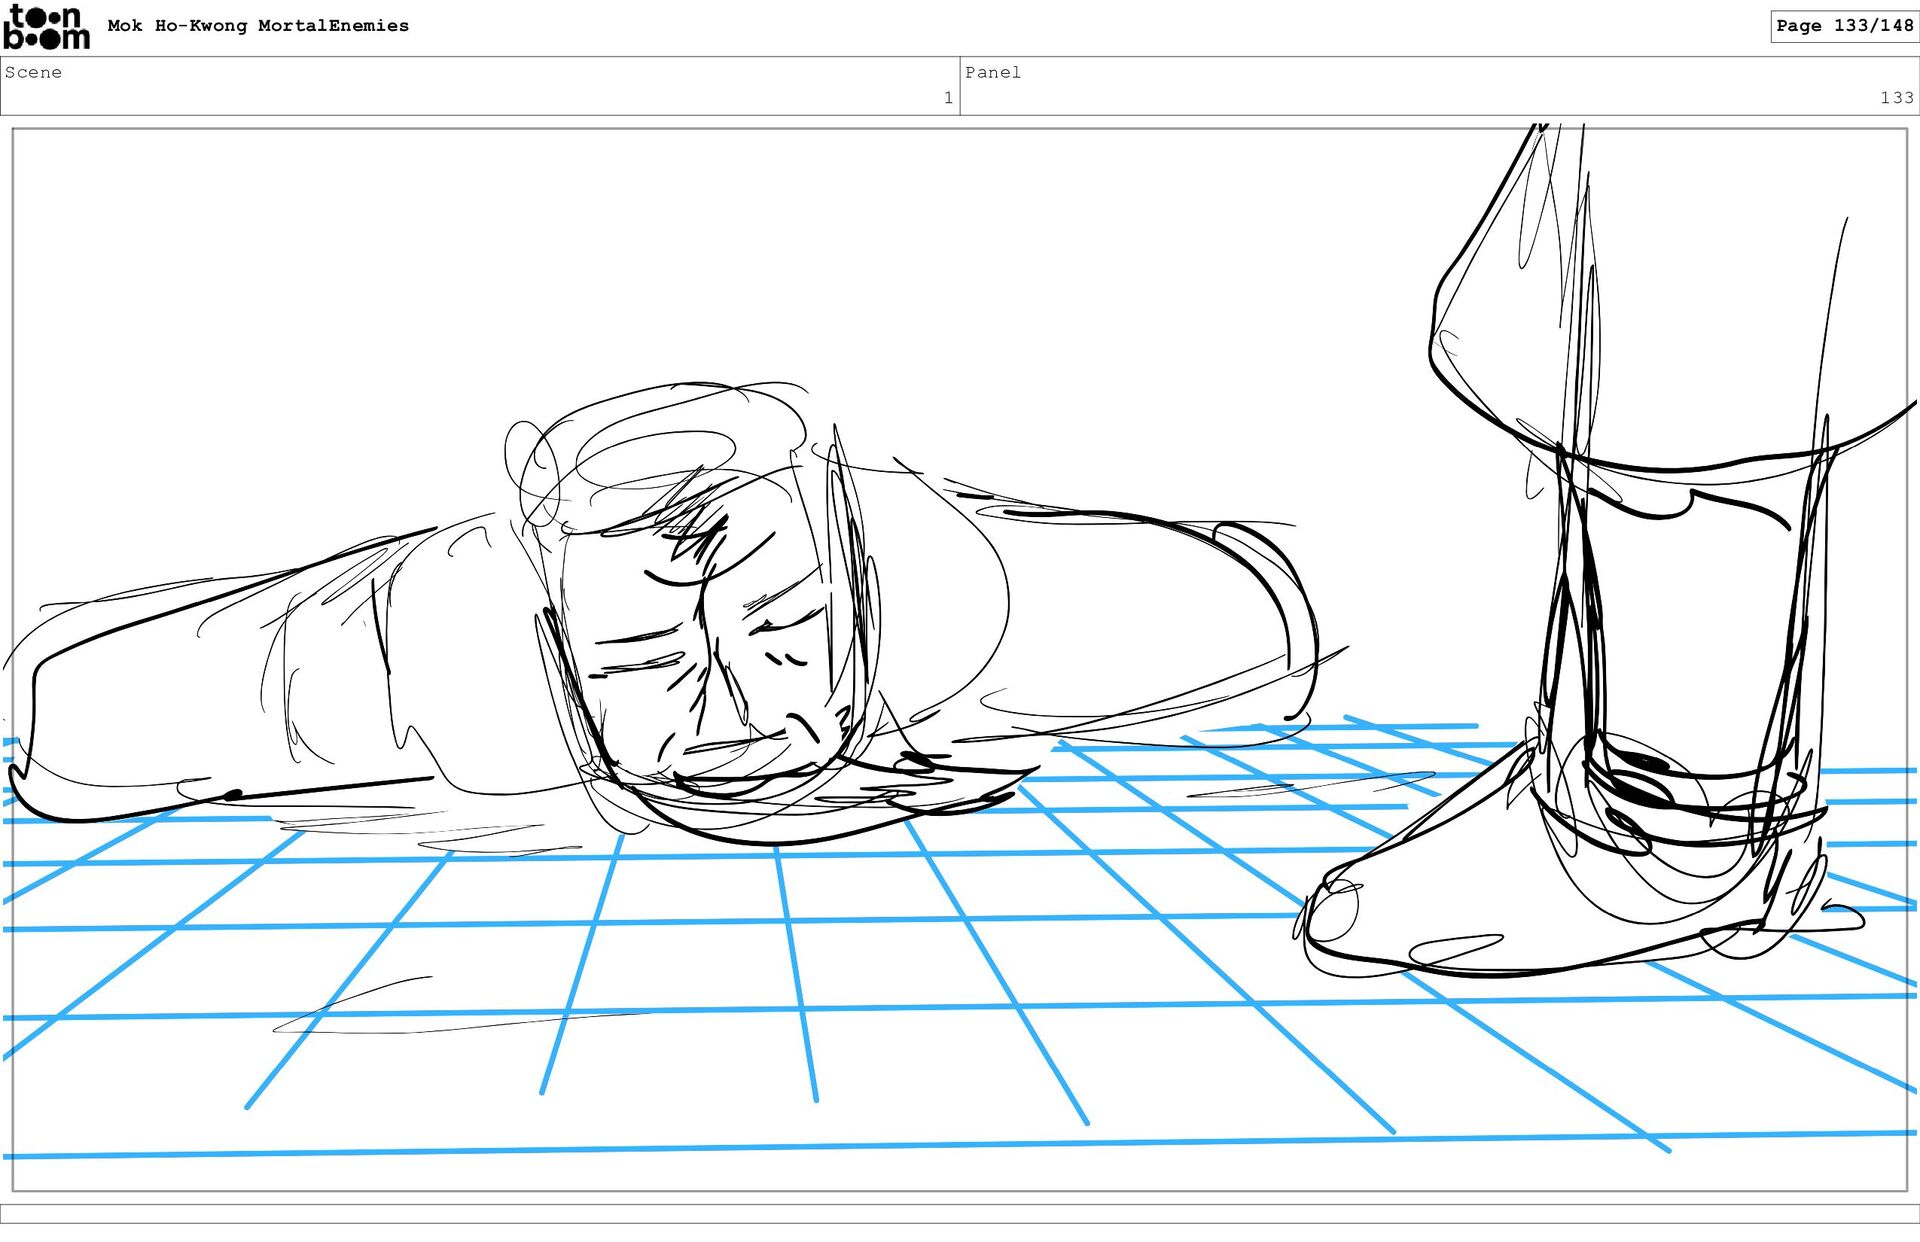Click the Page 133/148 indicator box

1843,26
